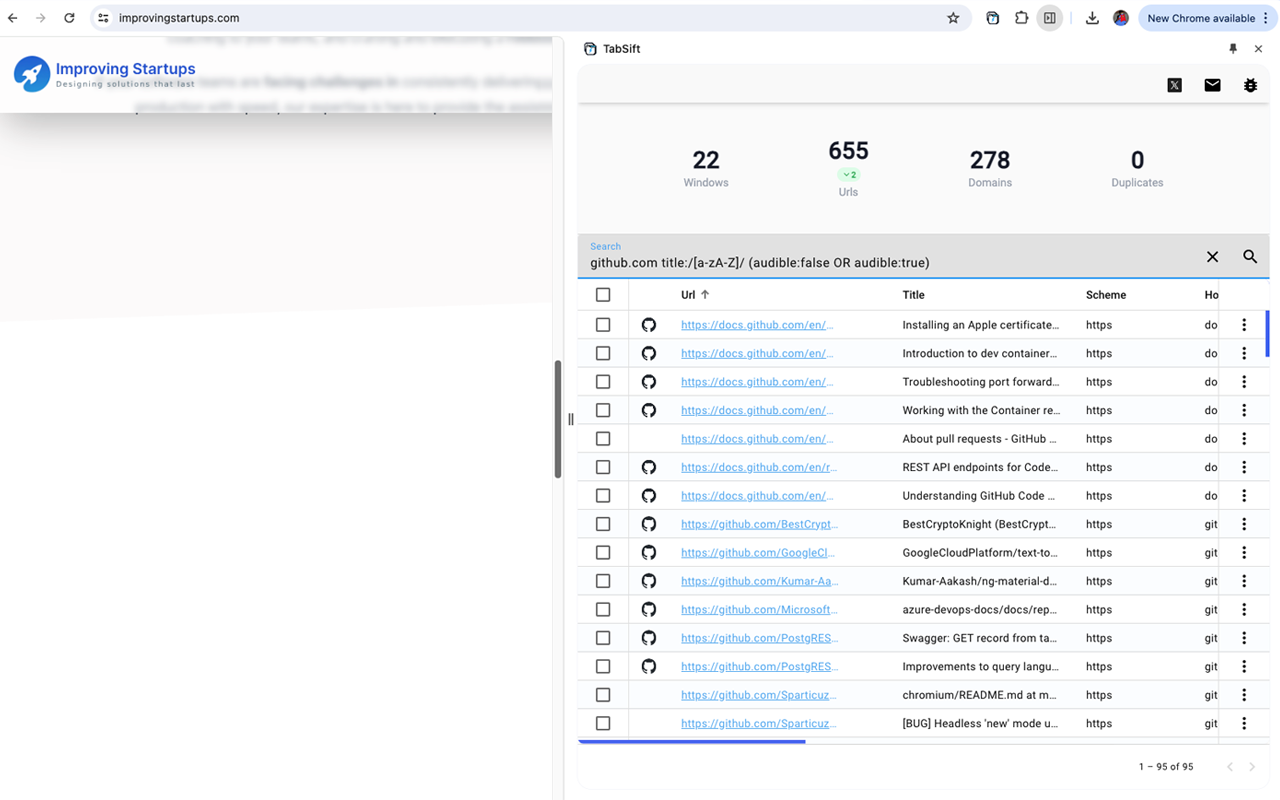Check the [BUG] Headless 'new' mode row
Viewport: 1280px width, 800px height.
[x=603, y=723]
